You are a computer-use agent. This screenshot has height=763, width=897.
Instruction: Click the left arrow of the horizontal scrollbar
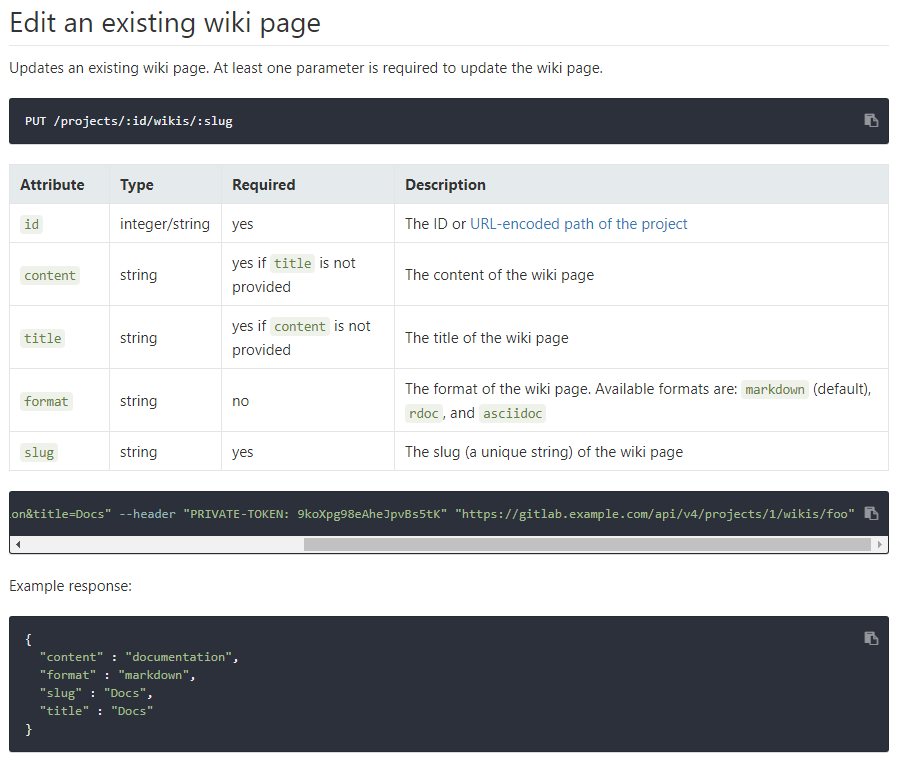[18, 545]
